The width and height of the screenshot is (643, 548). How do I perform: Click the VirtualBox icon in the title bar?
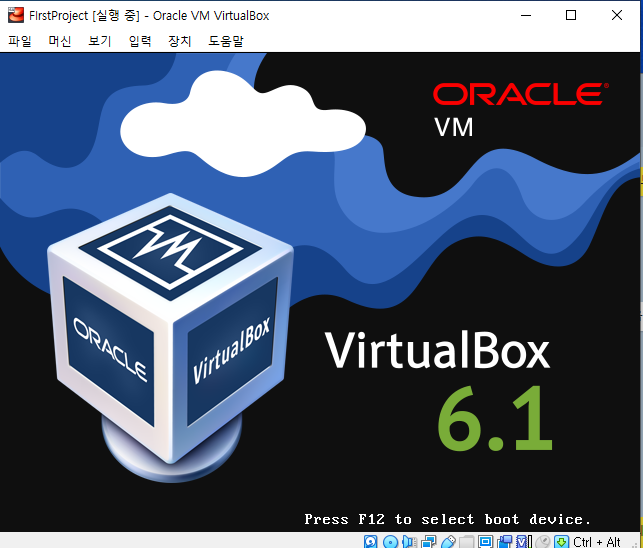(x=16, y=15)
